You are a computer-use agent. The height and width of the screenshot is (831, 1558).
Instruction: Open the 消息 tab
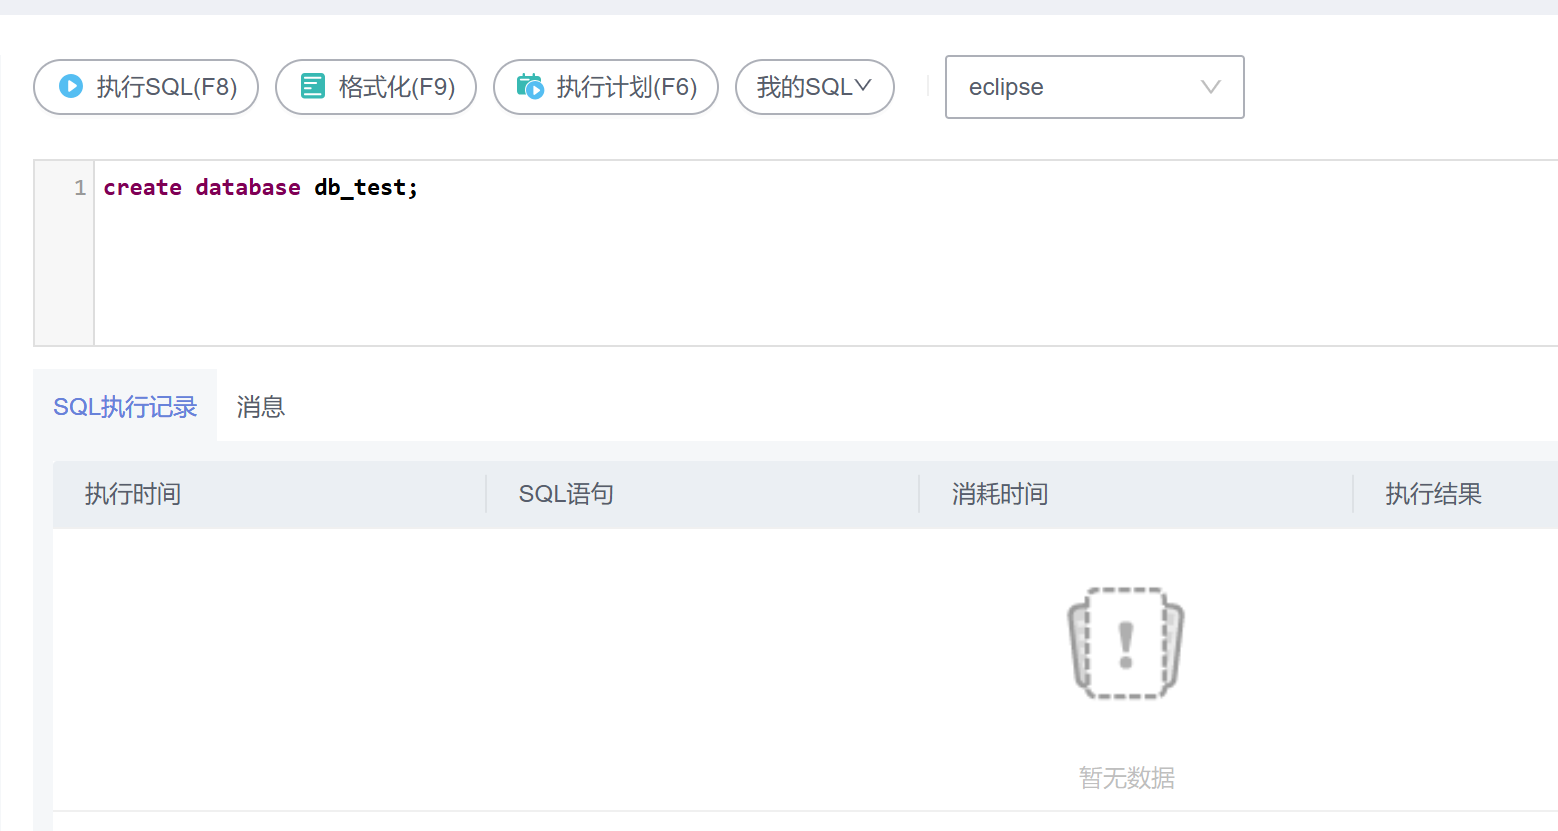point(261,407)
